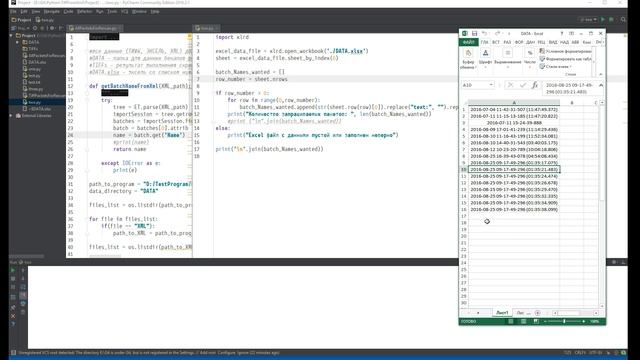
Task: Switch Excel to Page Break Preview icon
Action: click(x=536, y=322)
